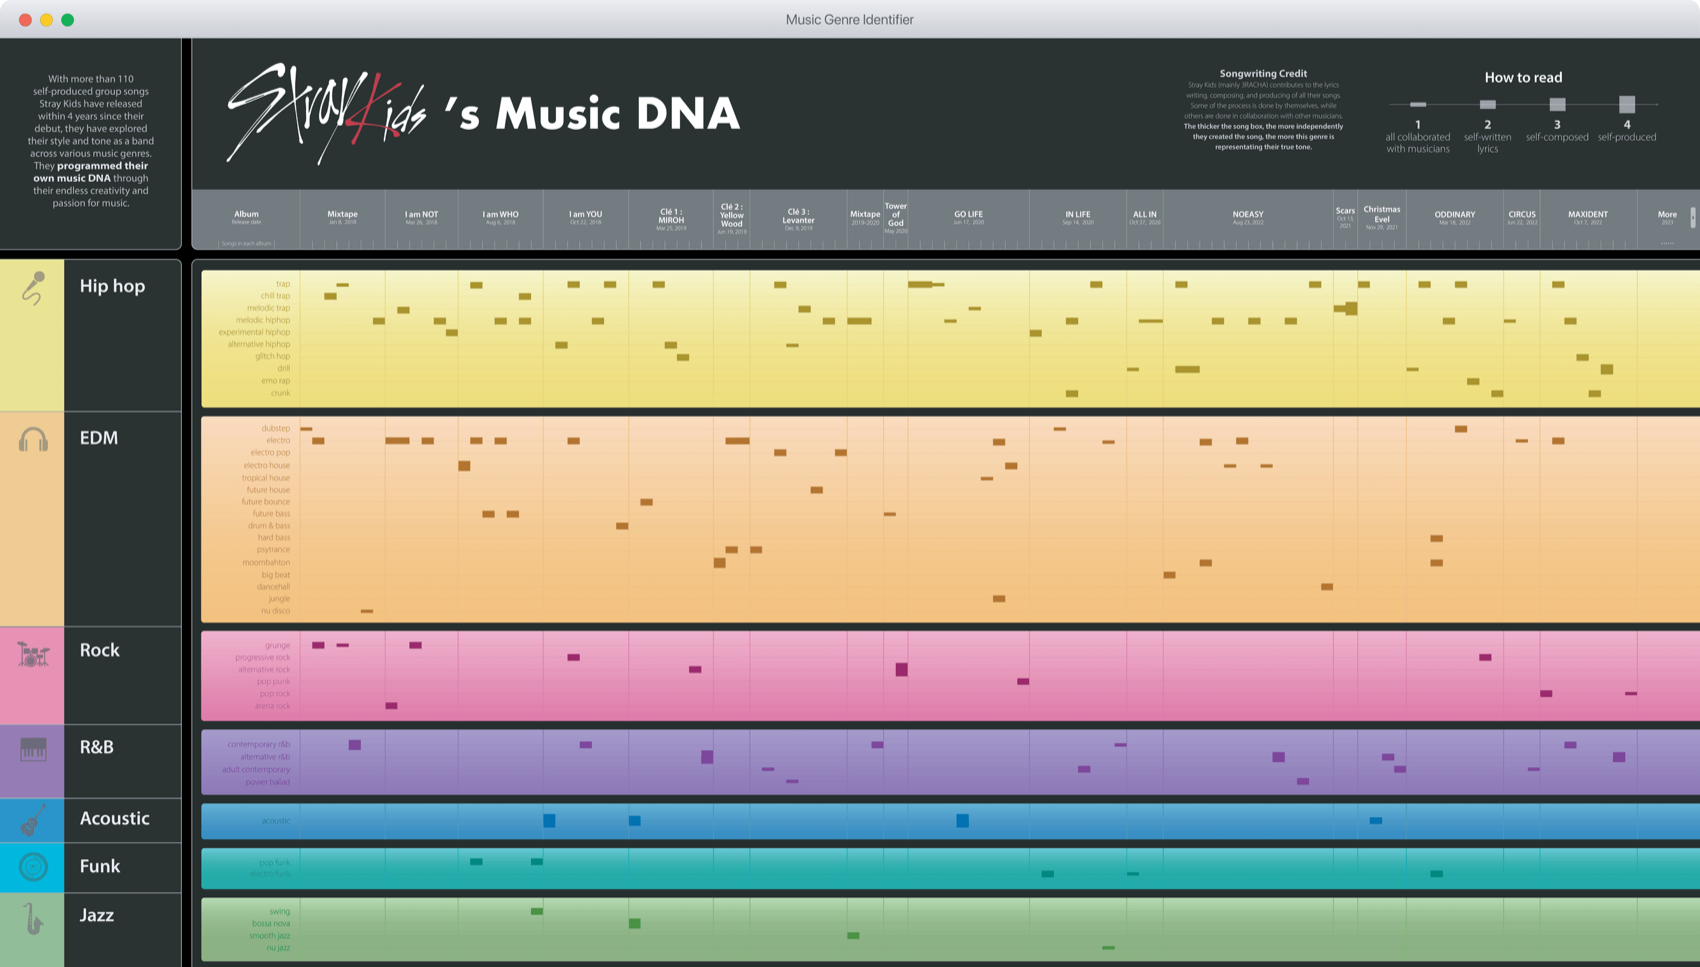Click the legend box for level 4 self-produced
The image size is (1700, 967).
click(x=1627, y=104)
